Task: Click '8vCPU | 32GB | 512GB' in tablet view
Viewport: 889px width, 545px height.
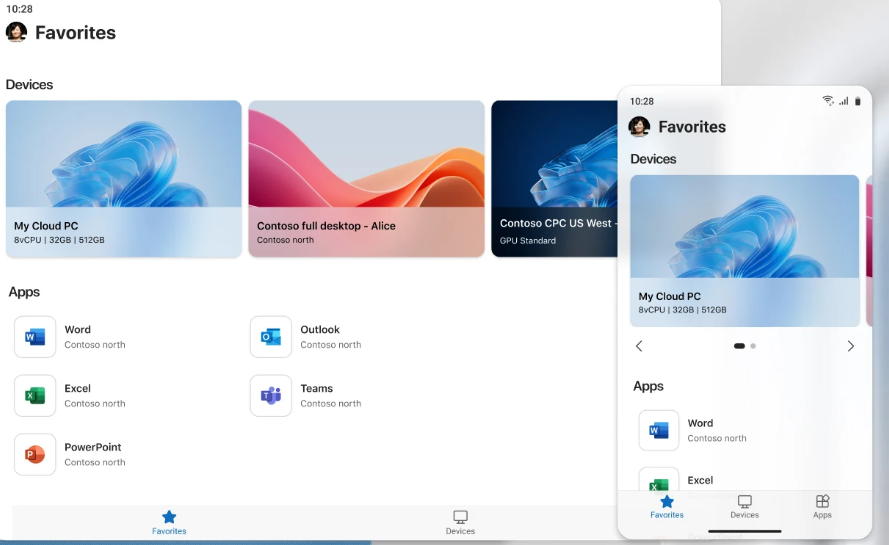Action: point(60,240)
